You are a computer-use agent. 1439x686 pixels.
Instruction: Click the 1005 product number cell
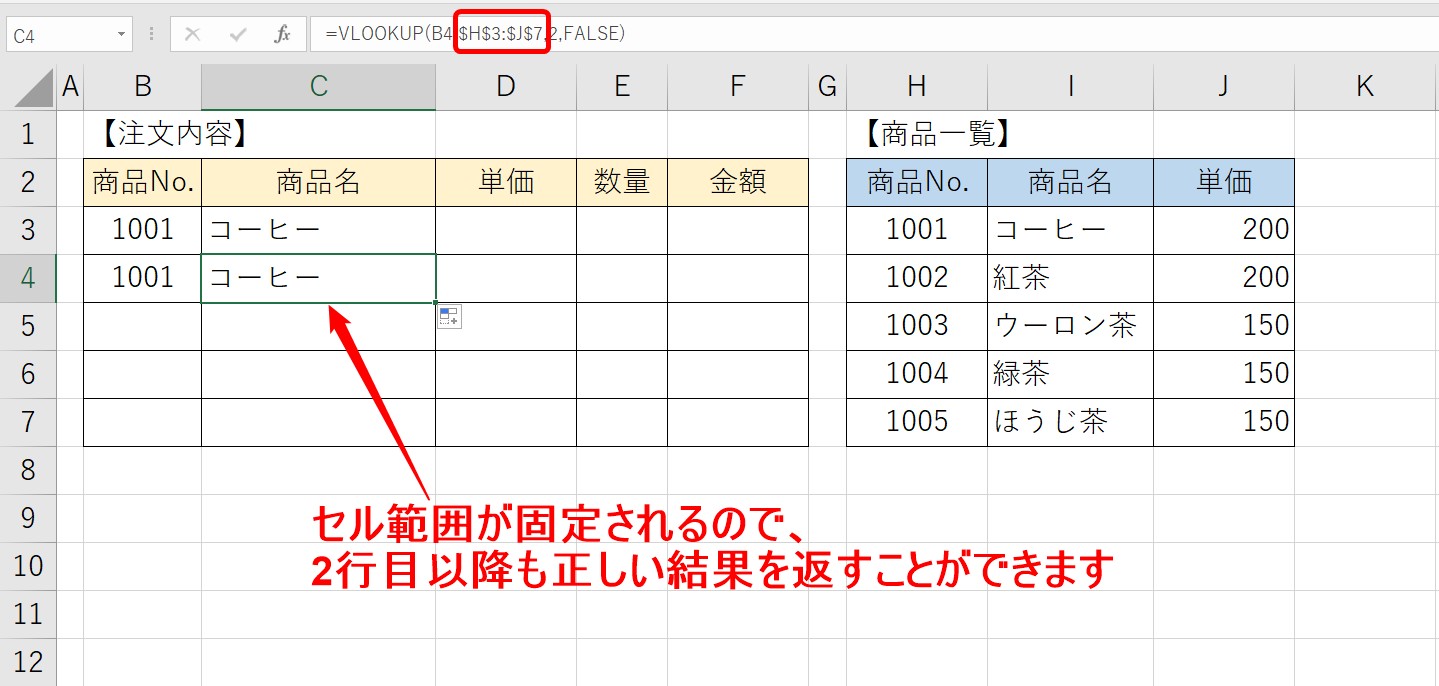coord(916,421)
